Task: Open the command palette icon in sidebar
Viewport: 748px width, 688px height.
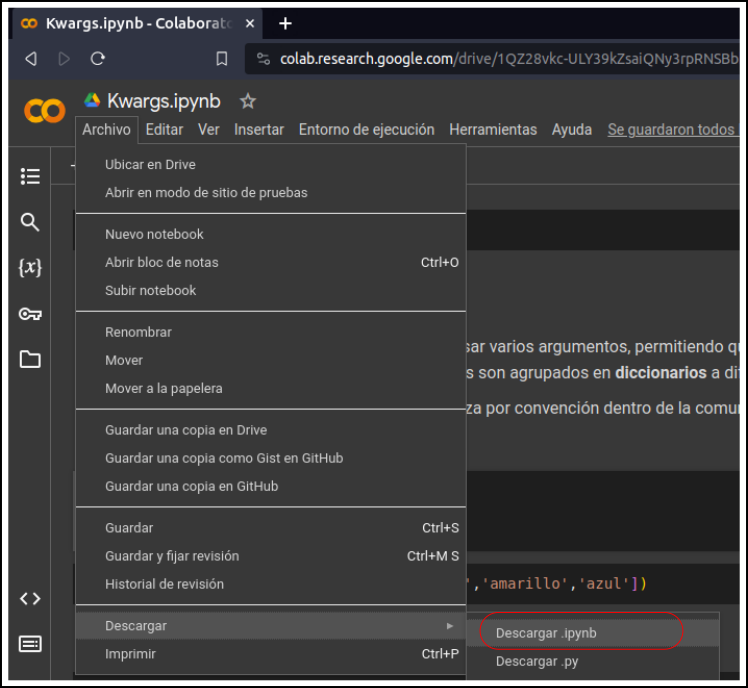Action: [30, 644]
